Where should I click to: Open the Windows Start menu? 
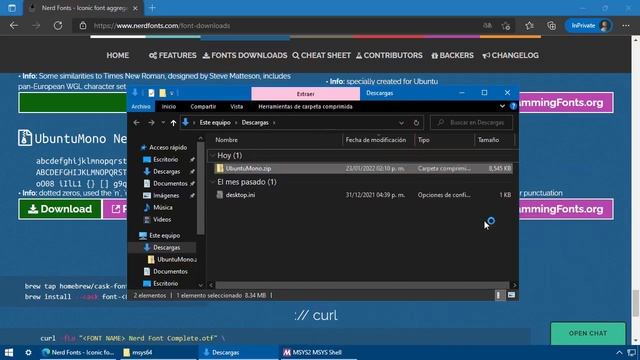click(9, 352)
